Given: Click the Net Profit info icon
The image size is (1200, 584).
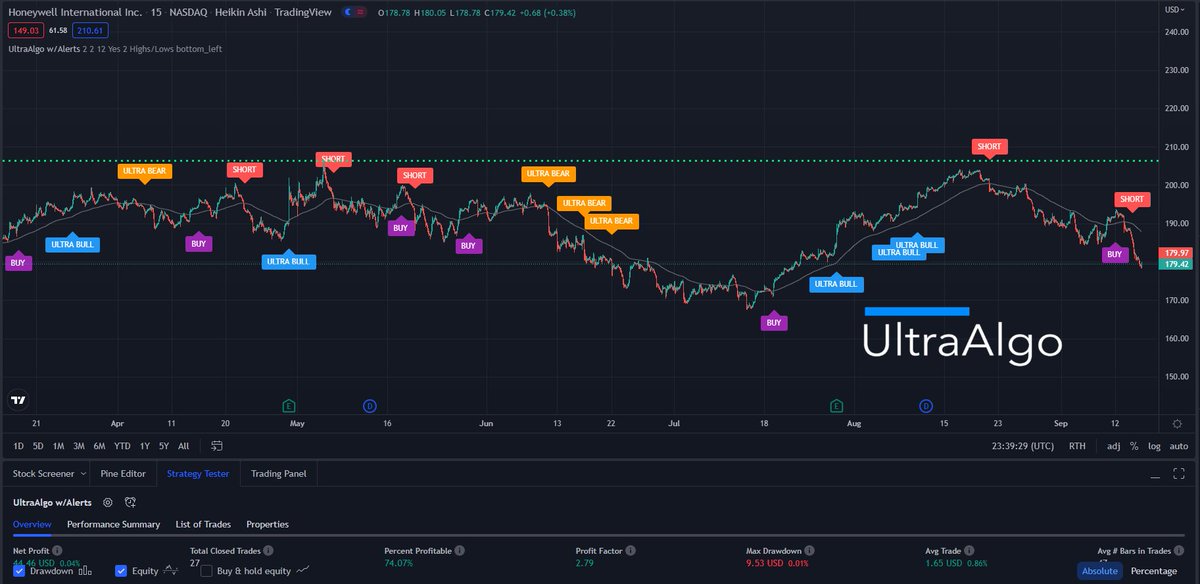Looking at the screenshot, I should click(57, 551).
